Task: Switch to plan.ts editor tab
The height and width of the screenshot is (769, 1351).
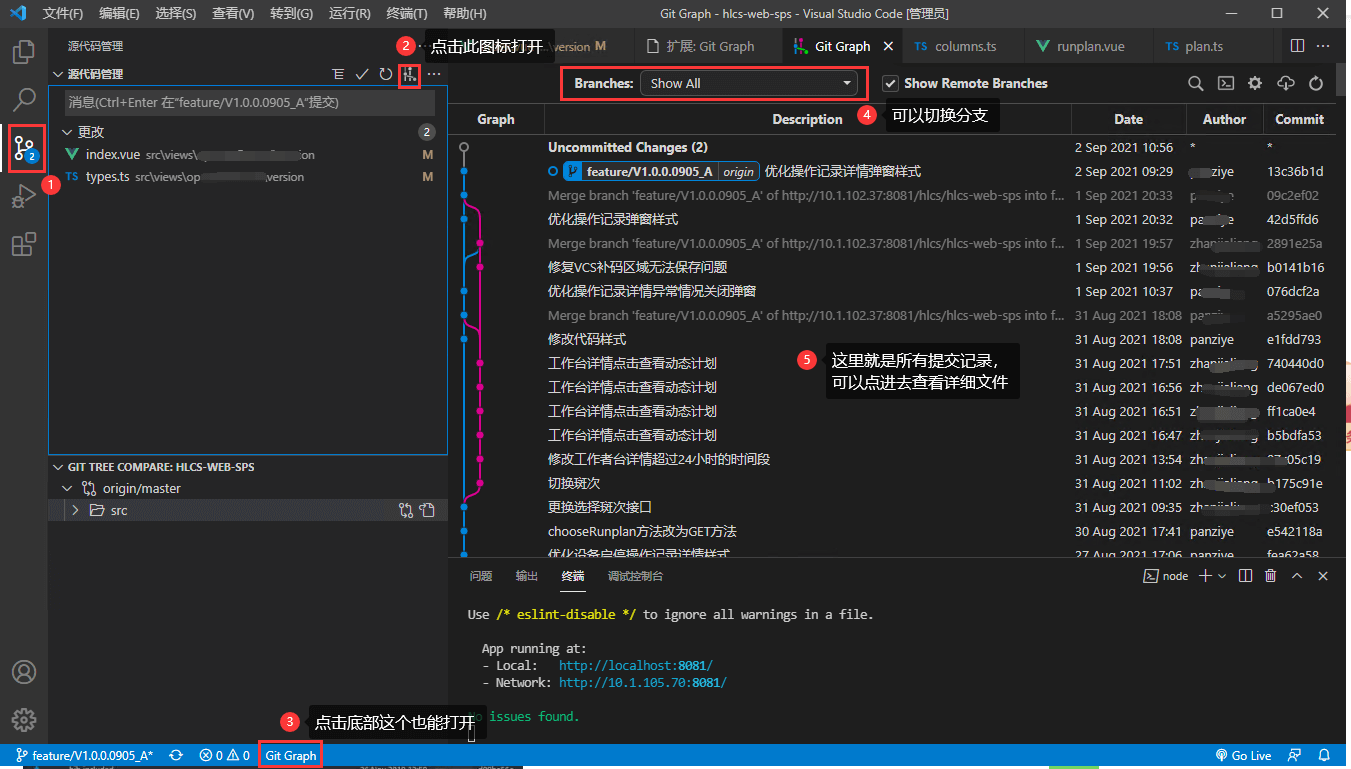Action: point(1204,46)
